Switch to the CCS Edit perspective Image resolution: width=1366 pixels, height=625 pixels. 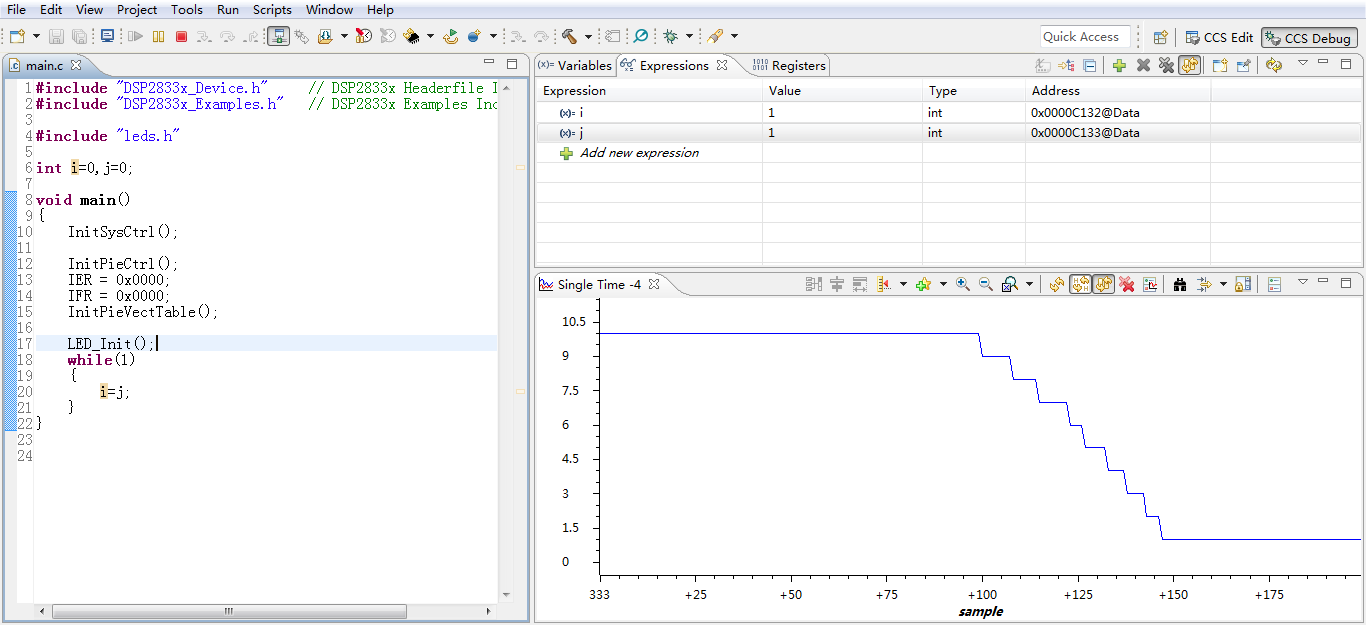1219,37
